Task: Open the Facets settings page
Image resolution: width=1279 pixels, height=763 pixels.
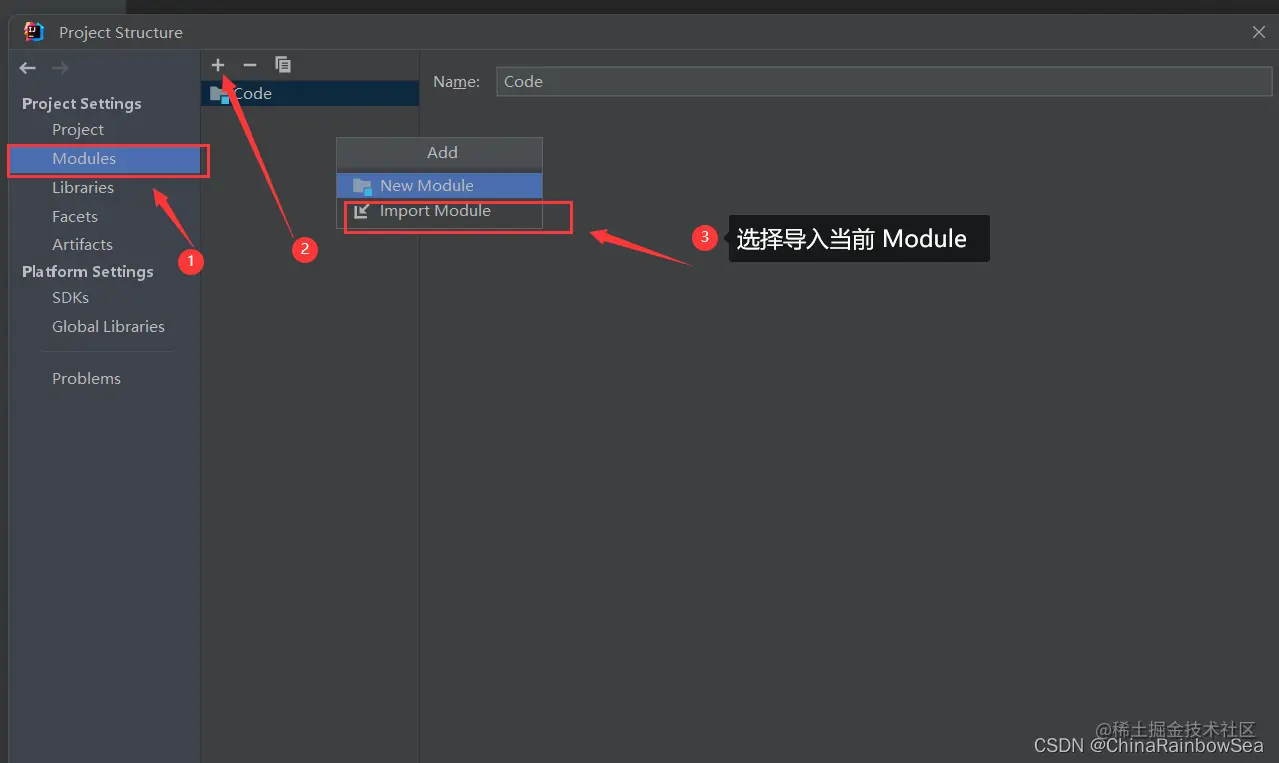Action: 75,216
